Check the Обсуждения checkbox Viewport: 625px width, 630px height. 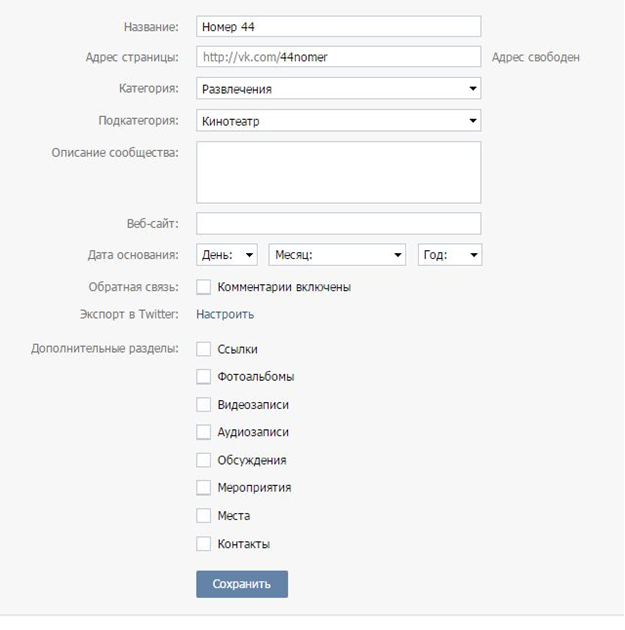point(204,460)
